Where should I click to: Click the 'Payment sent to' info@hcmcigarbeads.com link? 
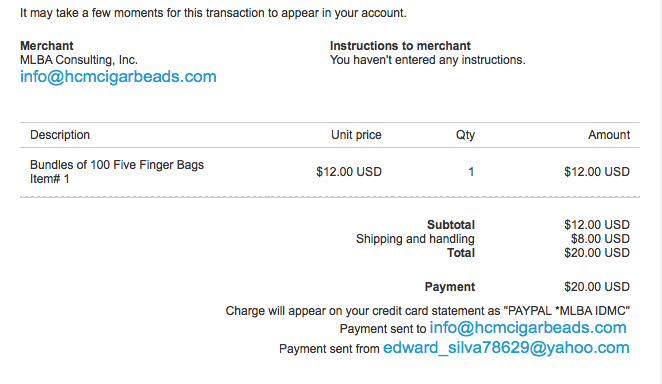528,327
